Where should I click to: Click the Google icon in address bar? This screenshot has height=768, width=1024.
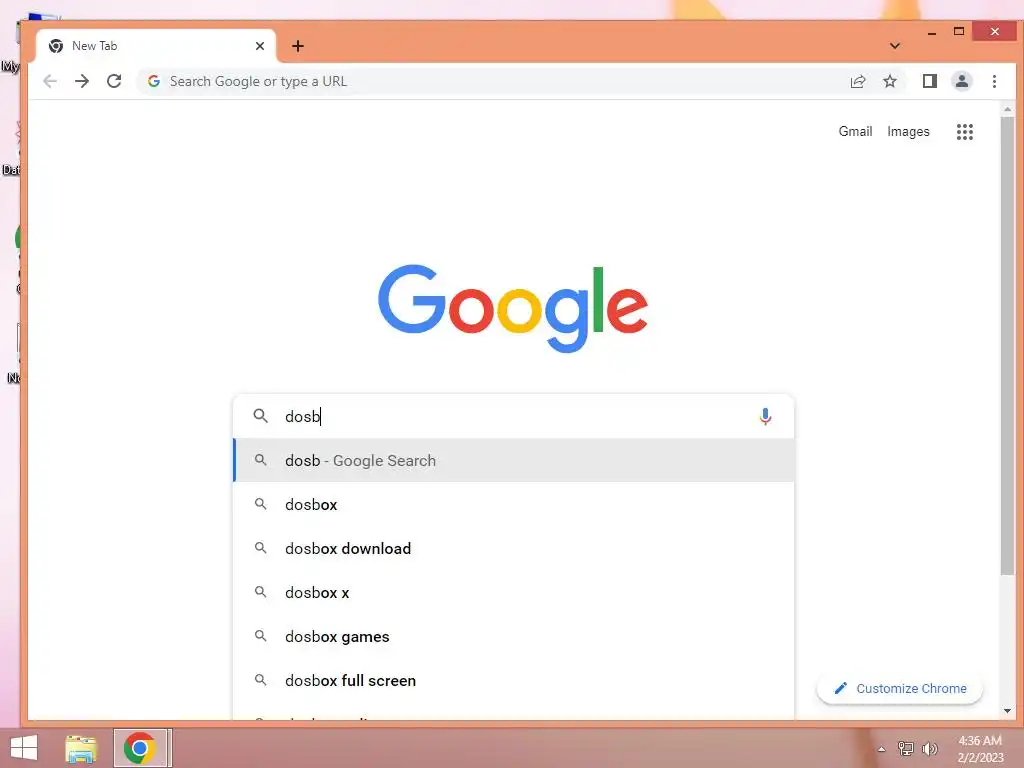tap(154, 82)
